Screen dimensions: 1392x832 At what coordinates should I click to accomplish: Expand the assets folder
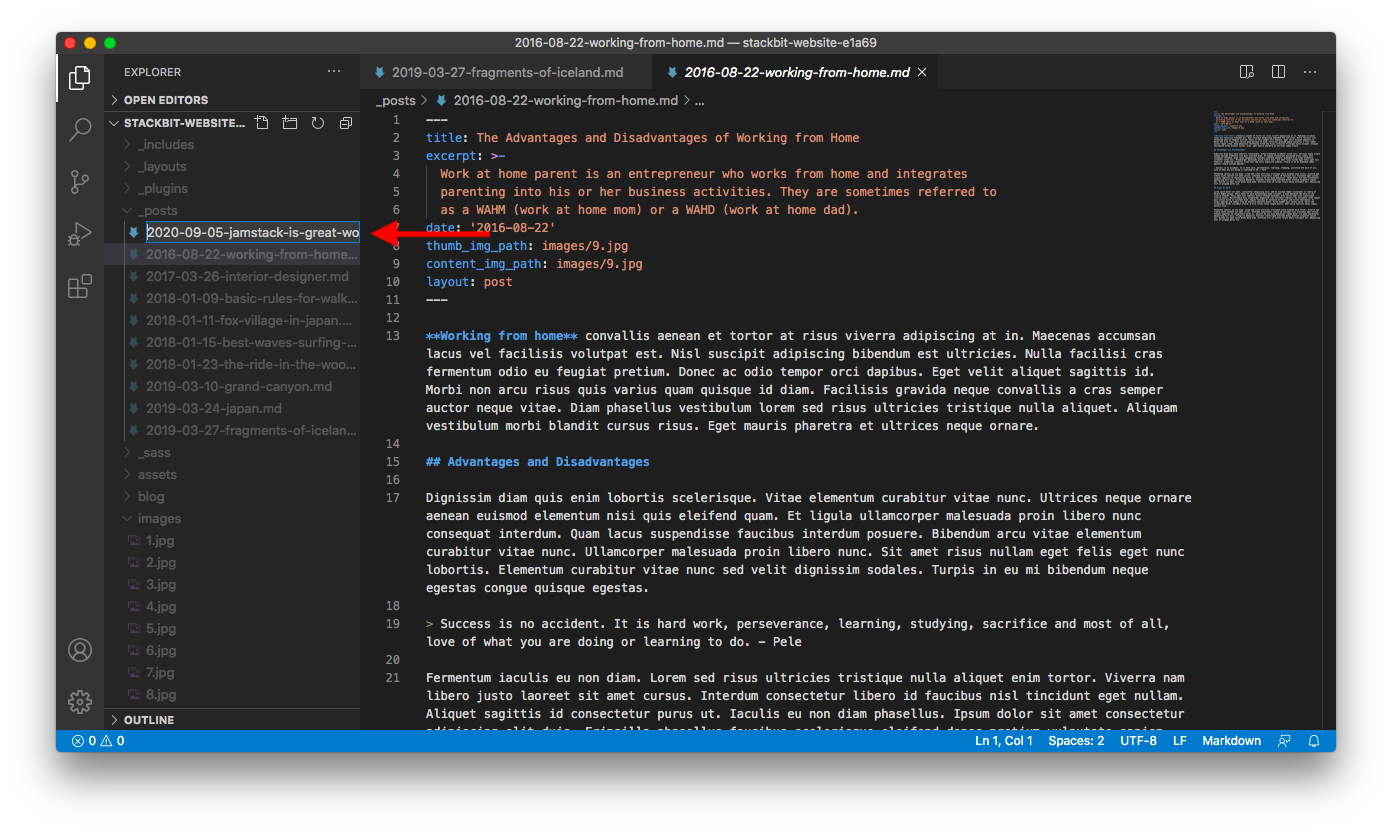(232, 474)
